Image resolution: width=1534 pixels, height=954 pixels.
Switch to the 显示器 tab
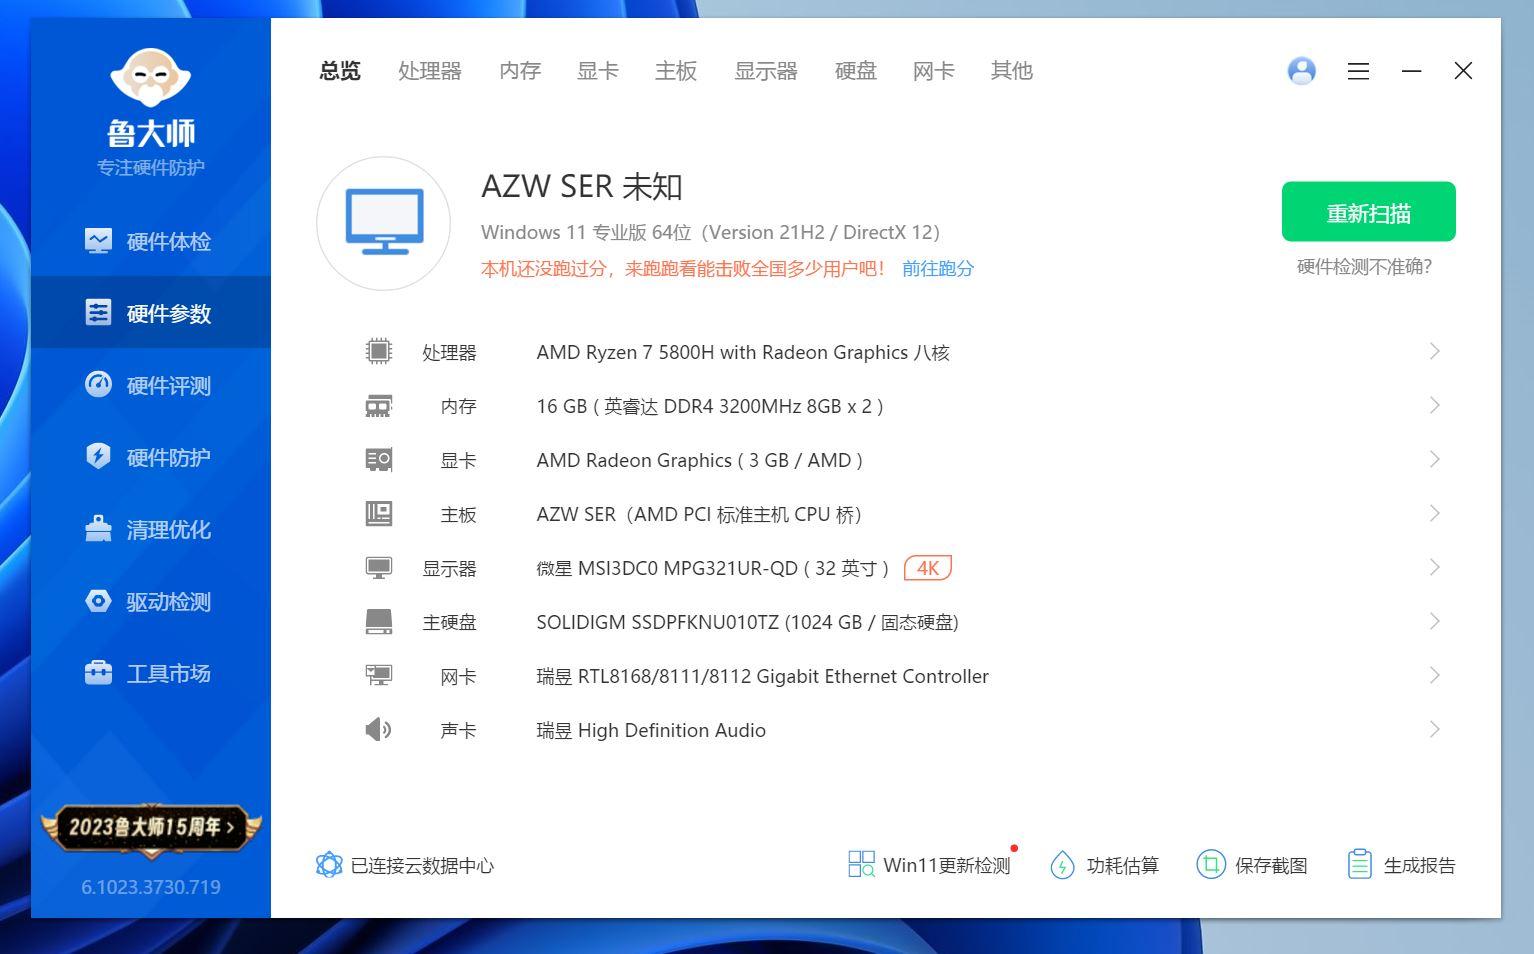coord(766,71)
